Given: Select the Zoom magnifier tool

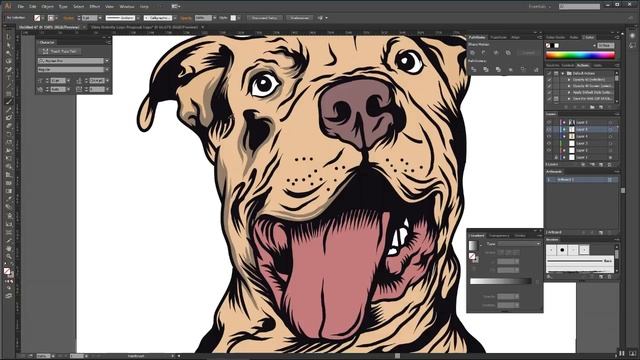Looking at the screenshot, I should (x=8, y=257).
